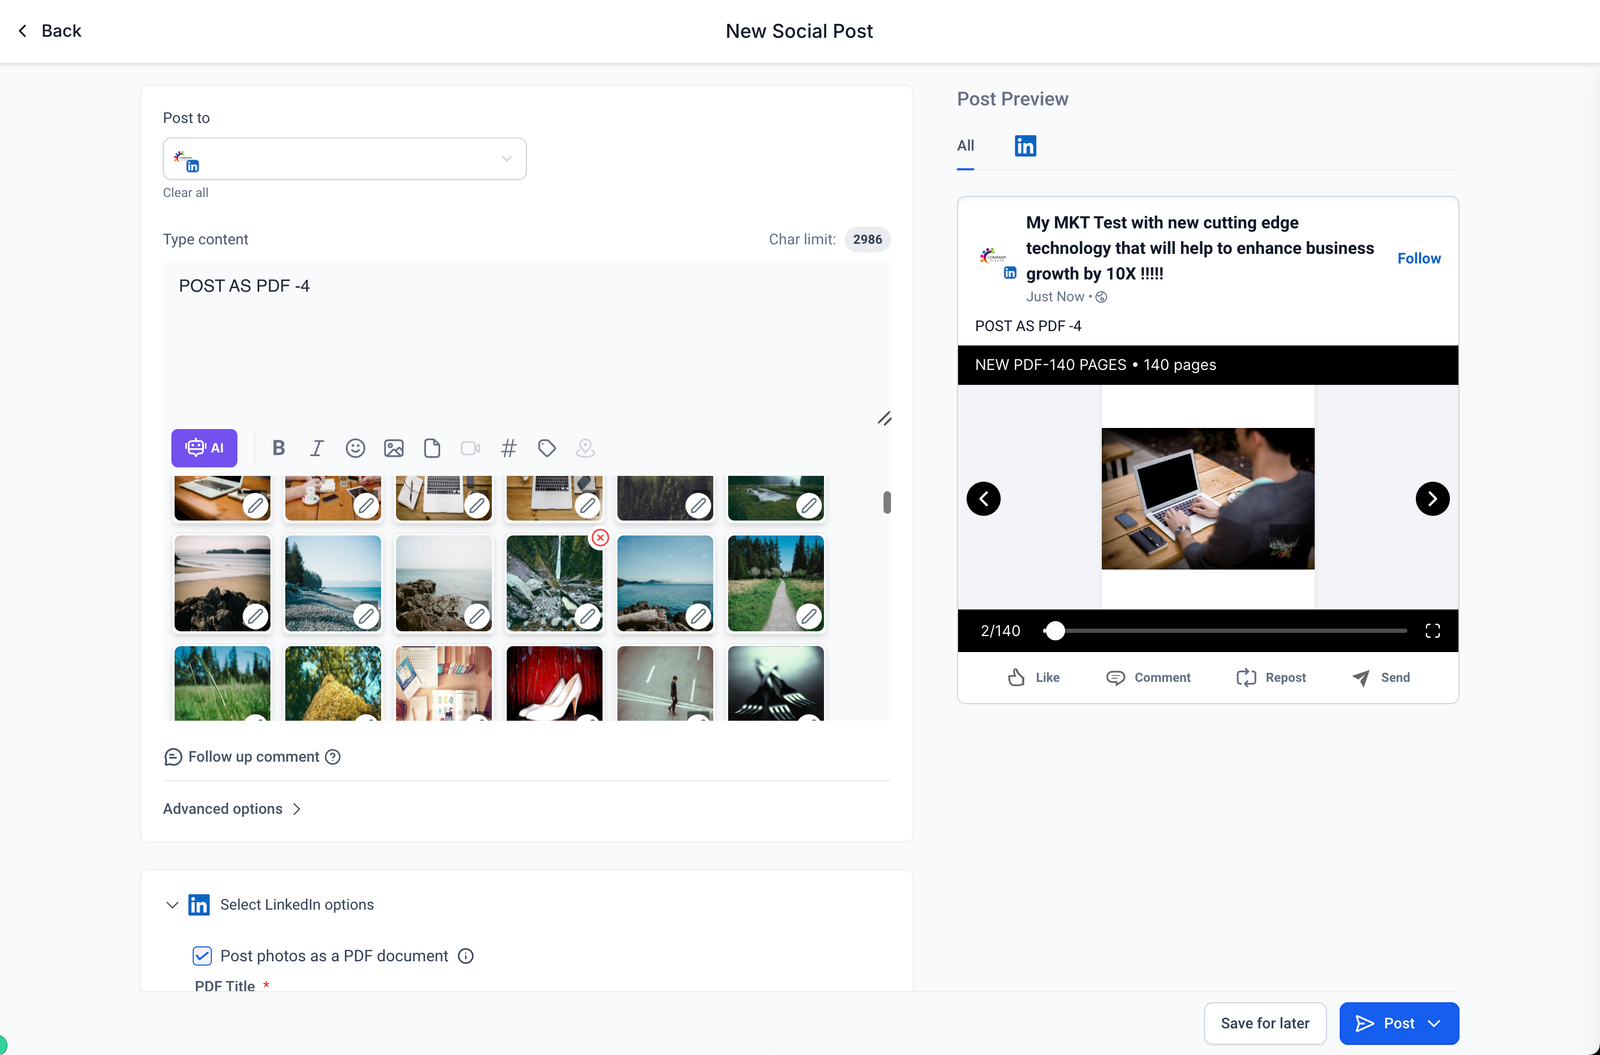Open the AI content assistant
The image size is (1600, 1055).
click(204, 448)
